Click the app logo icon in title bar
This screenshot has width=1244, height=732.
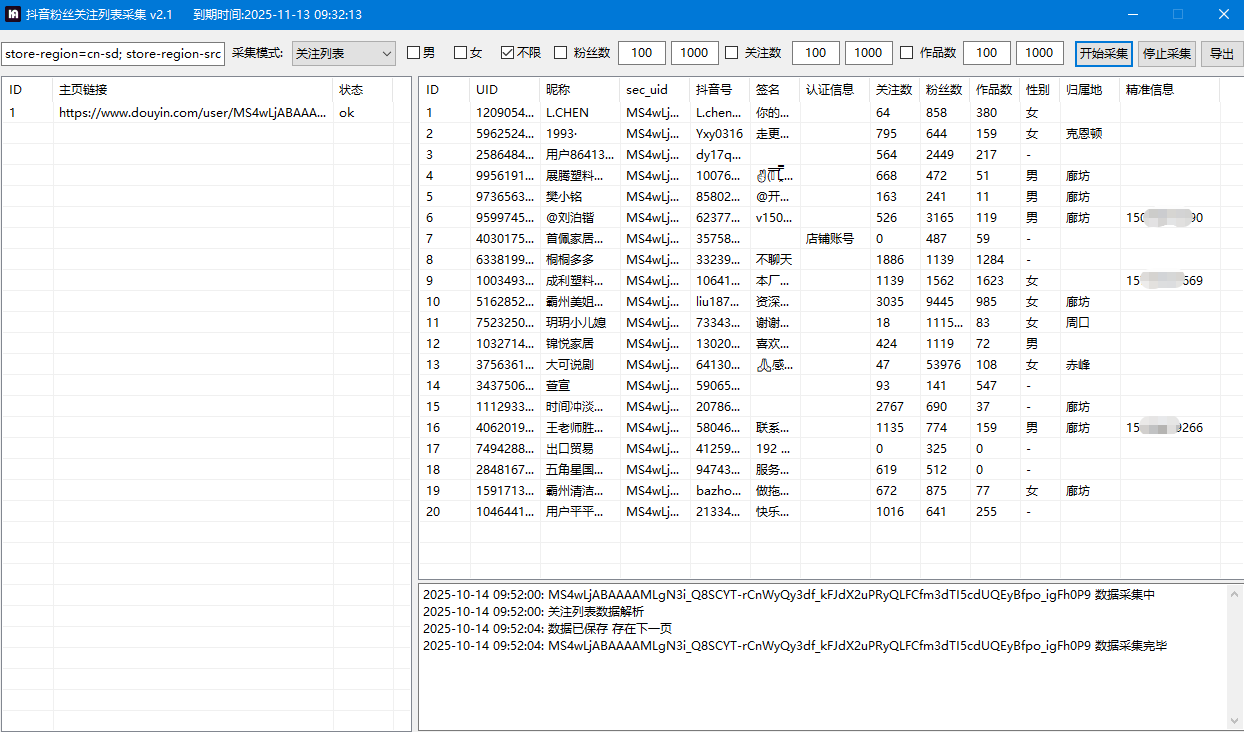[x=14, y=14]
